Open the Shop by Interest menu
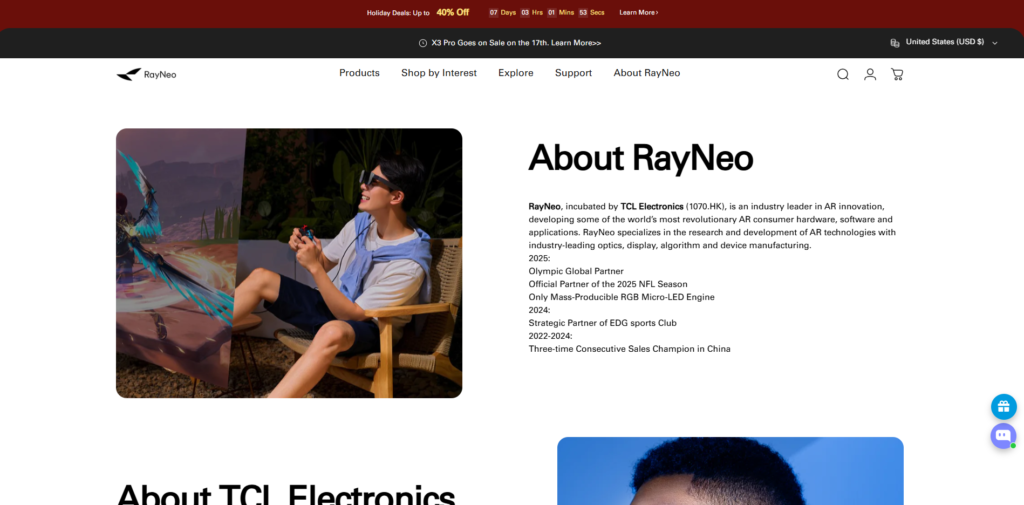The height and width of the screenshot is (505, 1024). point(439,73)
